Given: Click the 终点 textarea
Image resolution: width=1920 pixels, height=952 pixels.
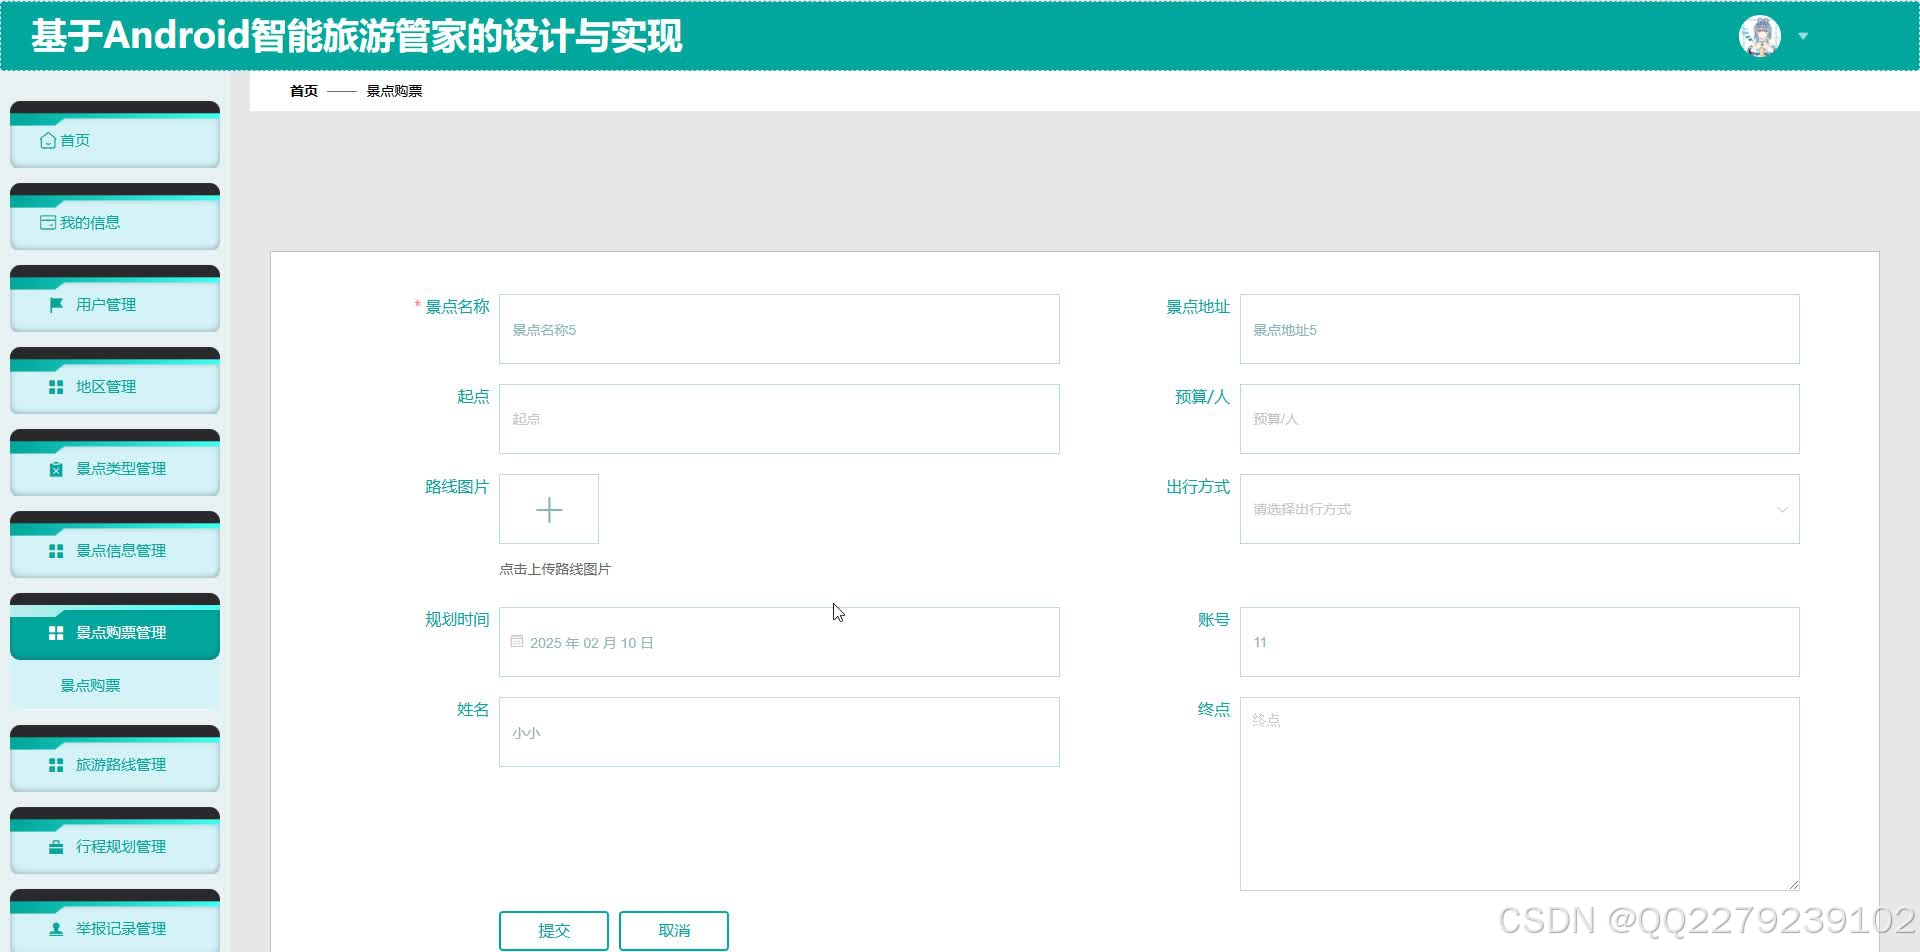Looking at the screenshot, I should click(1519, 794).
